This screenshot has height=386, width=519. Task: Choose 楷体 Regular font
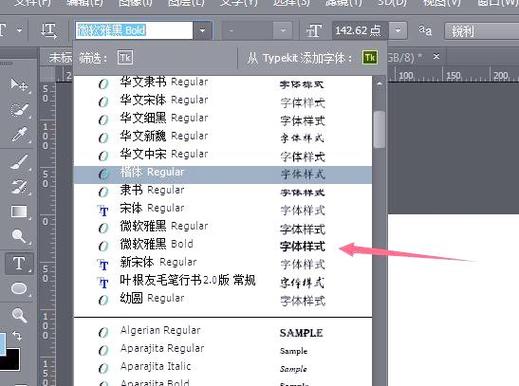point(223,175)
